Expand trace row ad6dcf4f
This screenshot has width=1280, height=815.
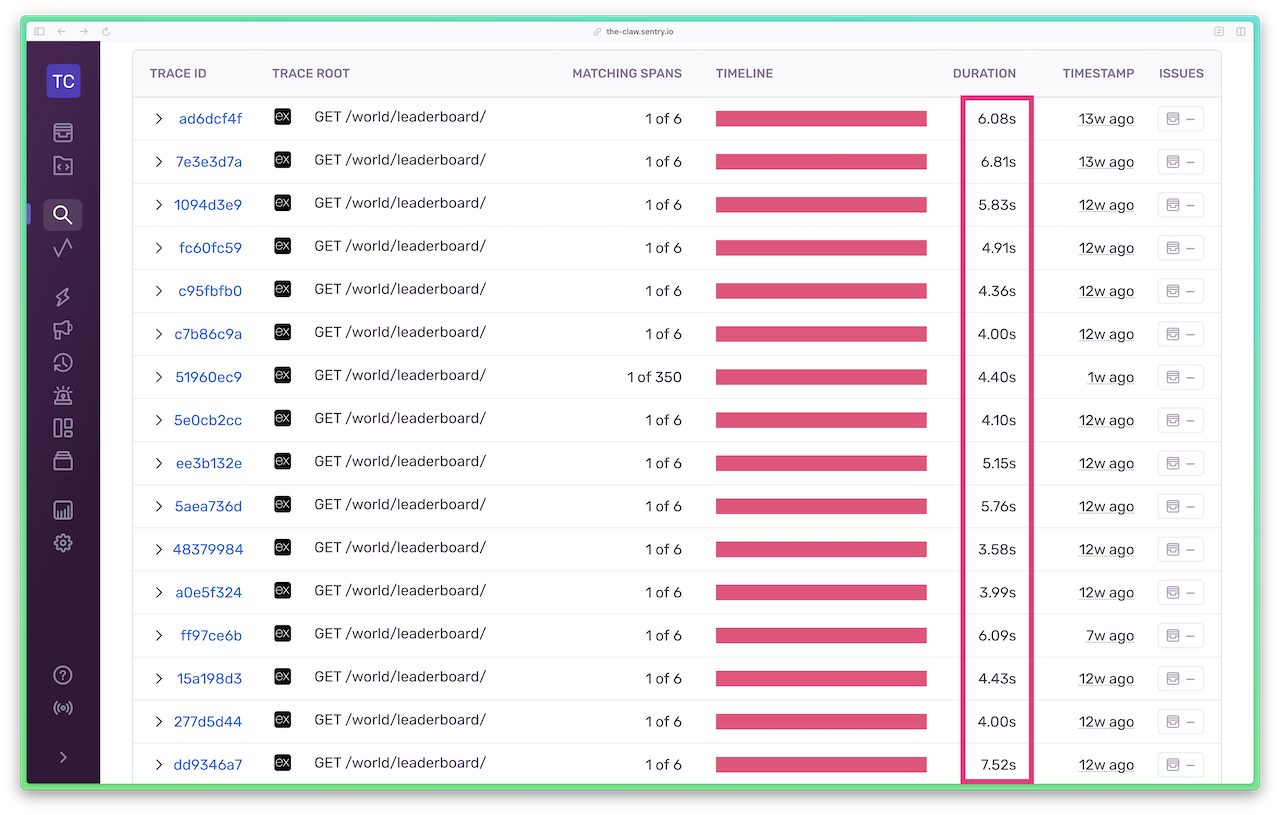pyautogui.click(x=158, y=119)
